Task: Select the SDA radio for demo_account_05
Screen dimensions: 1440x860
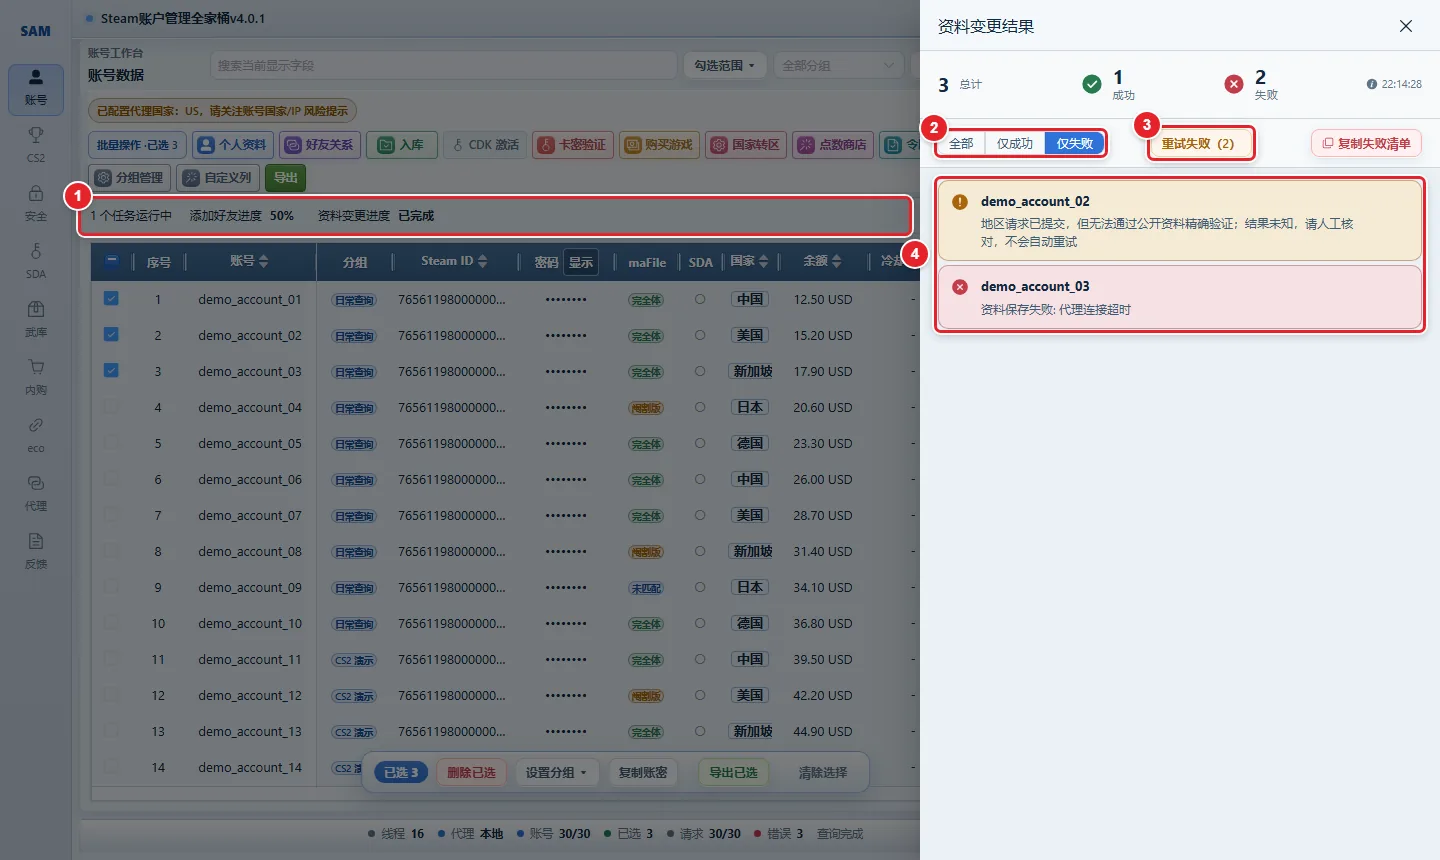Action: (x=700, y=443)
